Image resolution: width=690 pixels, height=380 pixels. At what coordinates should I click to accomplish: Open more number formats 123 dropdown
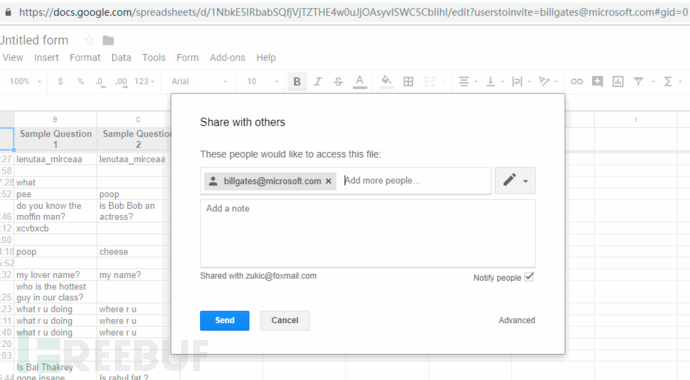145,81
